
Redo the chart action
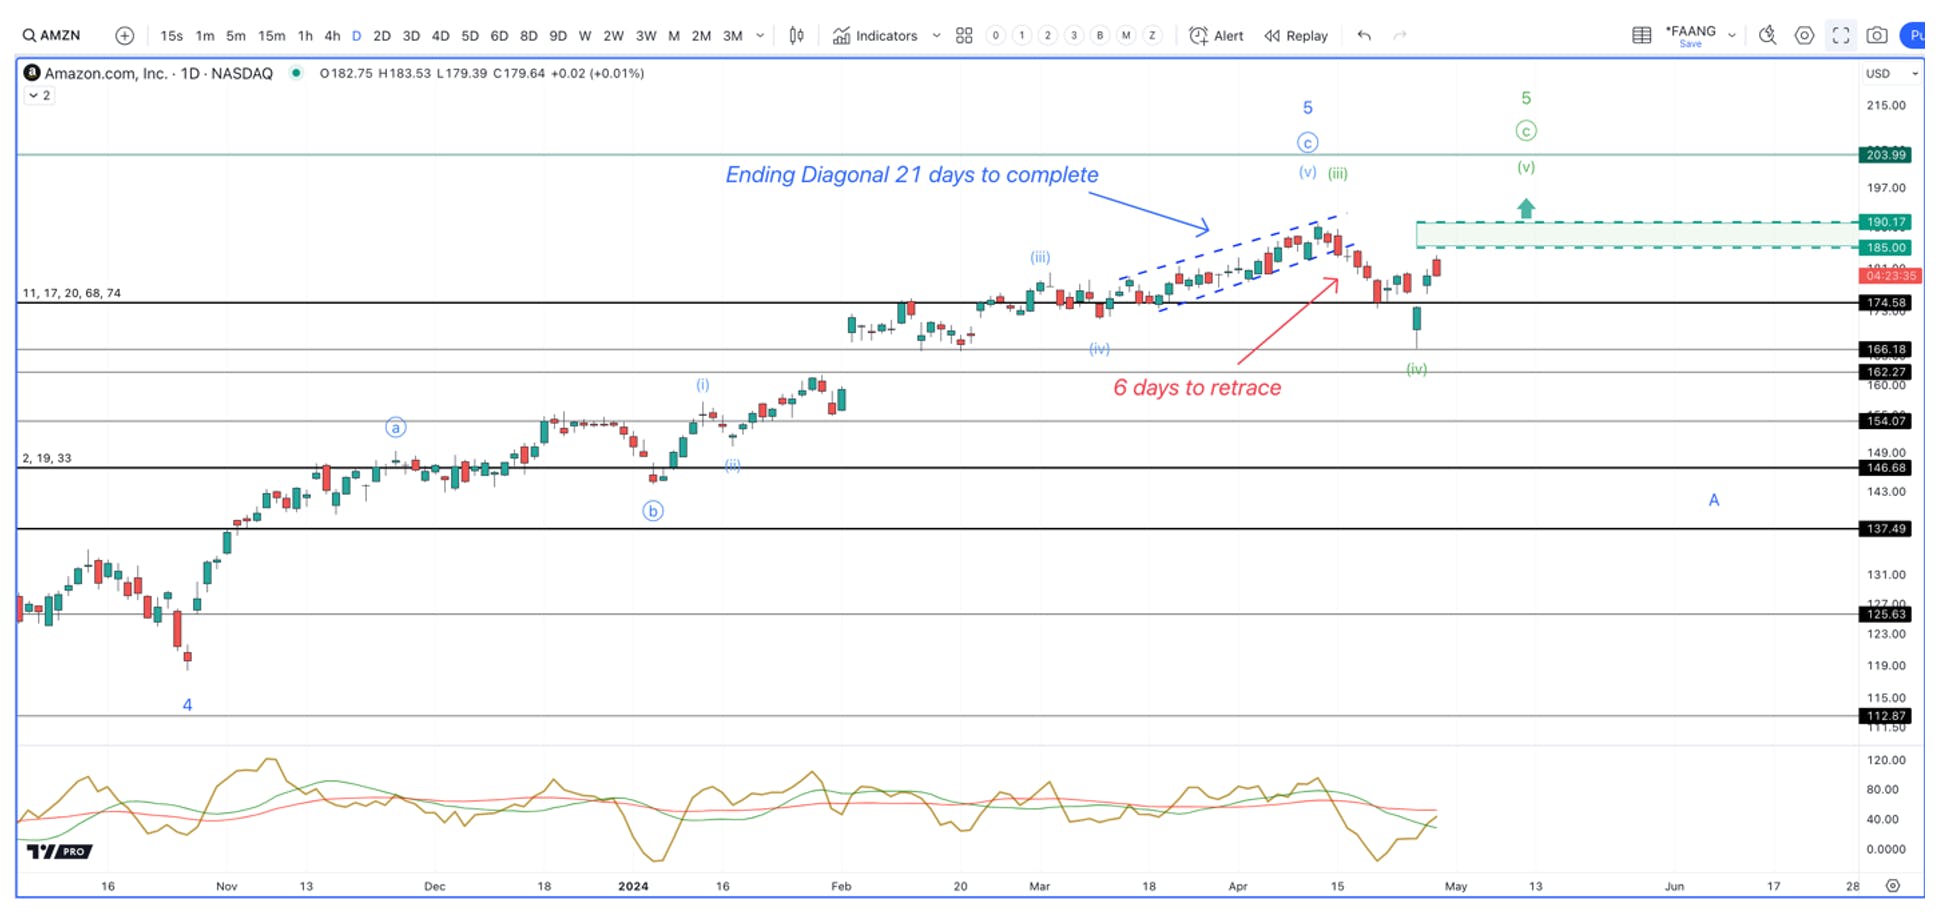(x=1400, y=36)
